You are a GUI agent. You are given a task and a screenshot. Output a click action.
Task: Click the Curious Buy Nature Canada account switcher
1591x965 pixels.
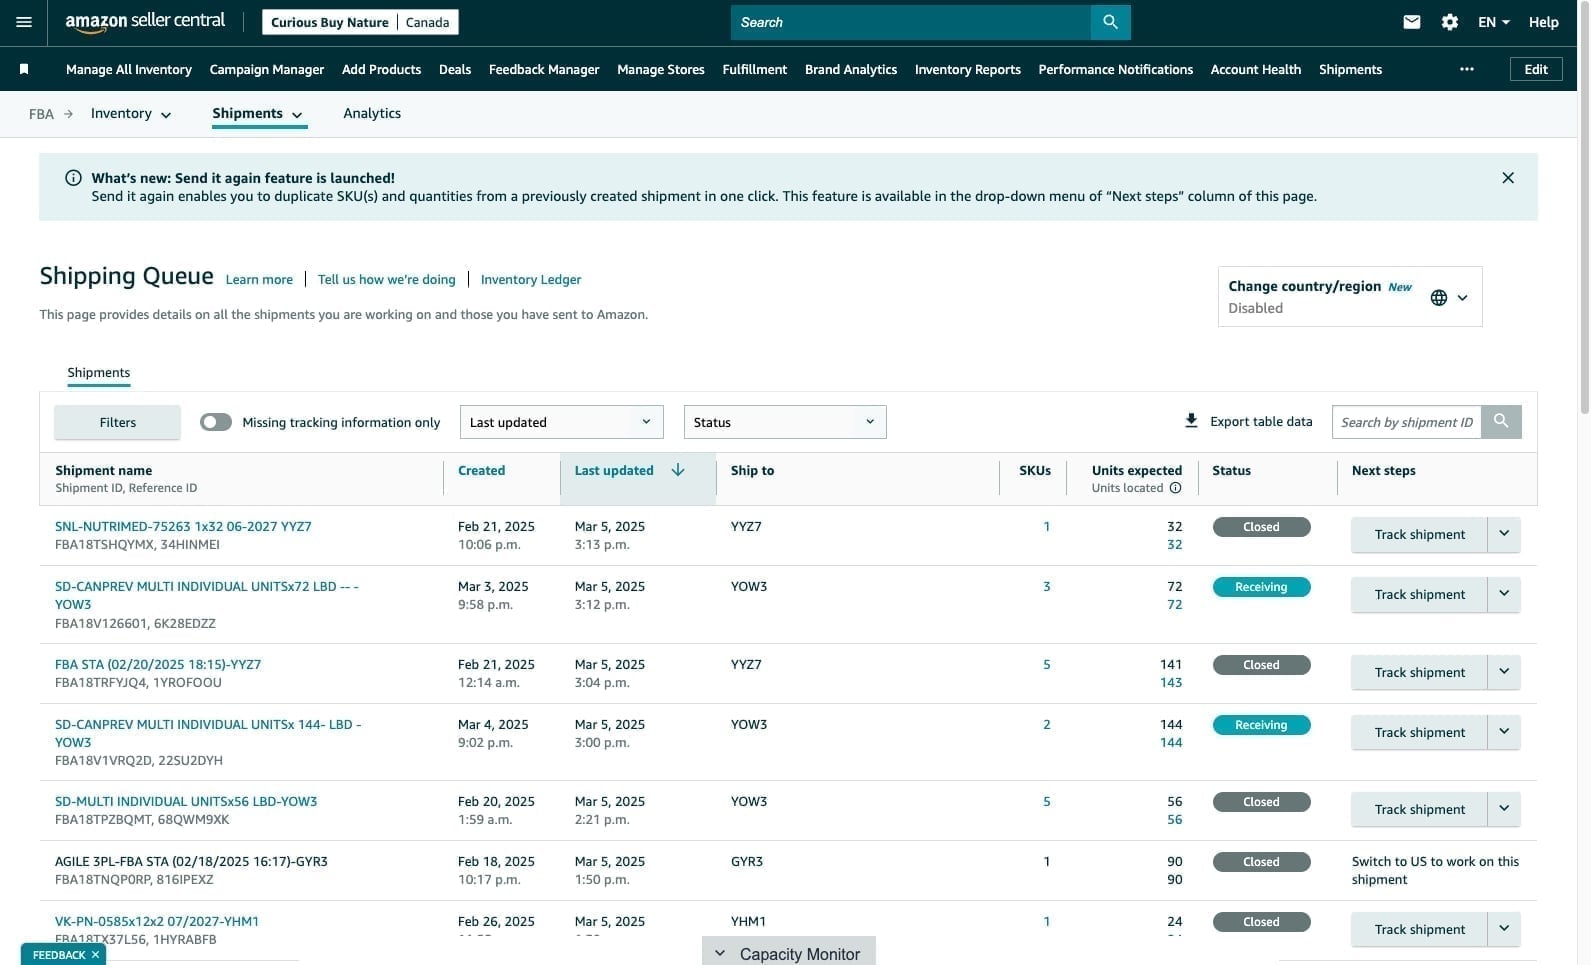coord(360,22)
